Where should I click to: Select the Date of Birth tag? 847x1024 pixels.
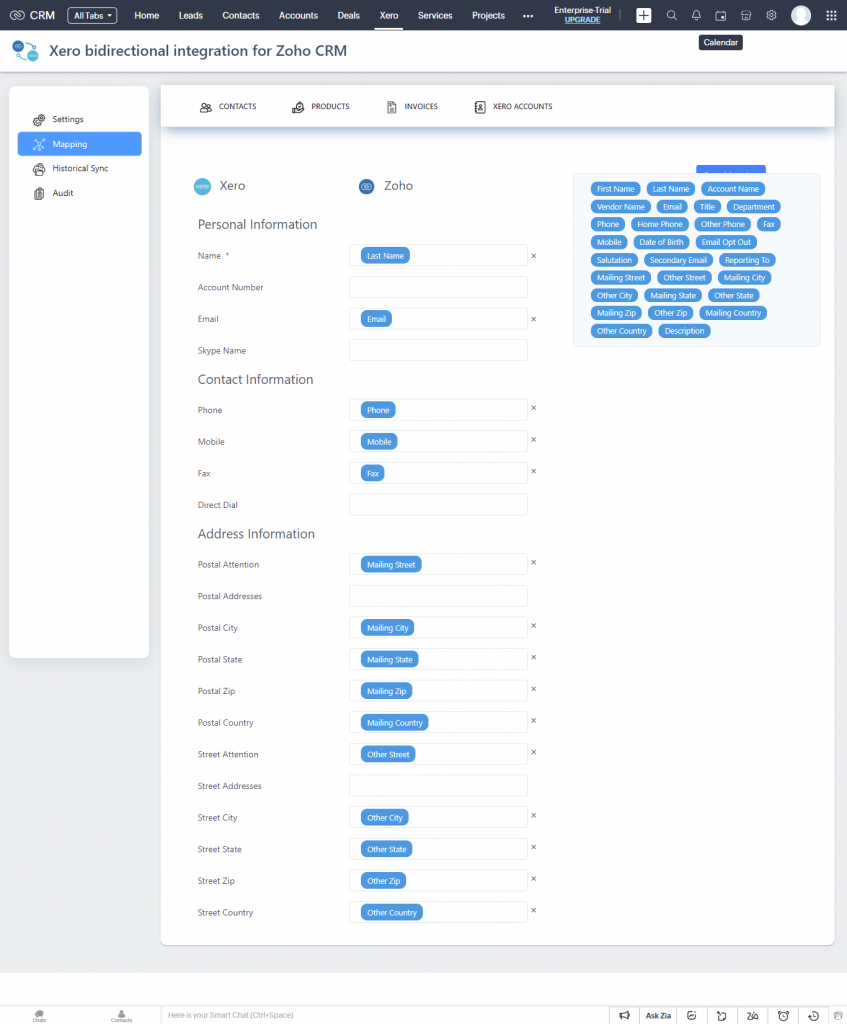click(661, 242)
